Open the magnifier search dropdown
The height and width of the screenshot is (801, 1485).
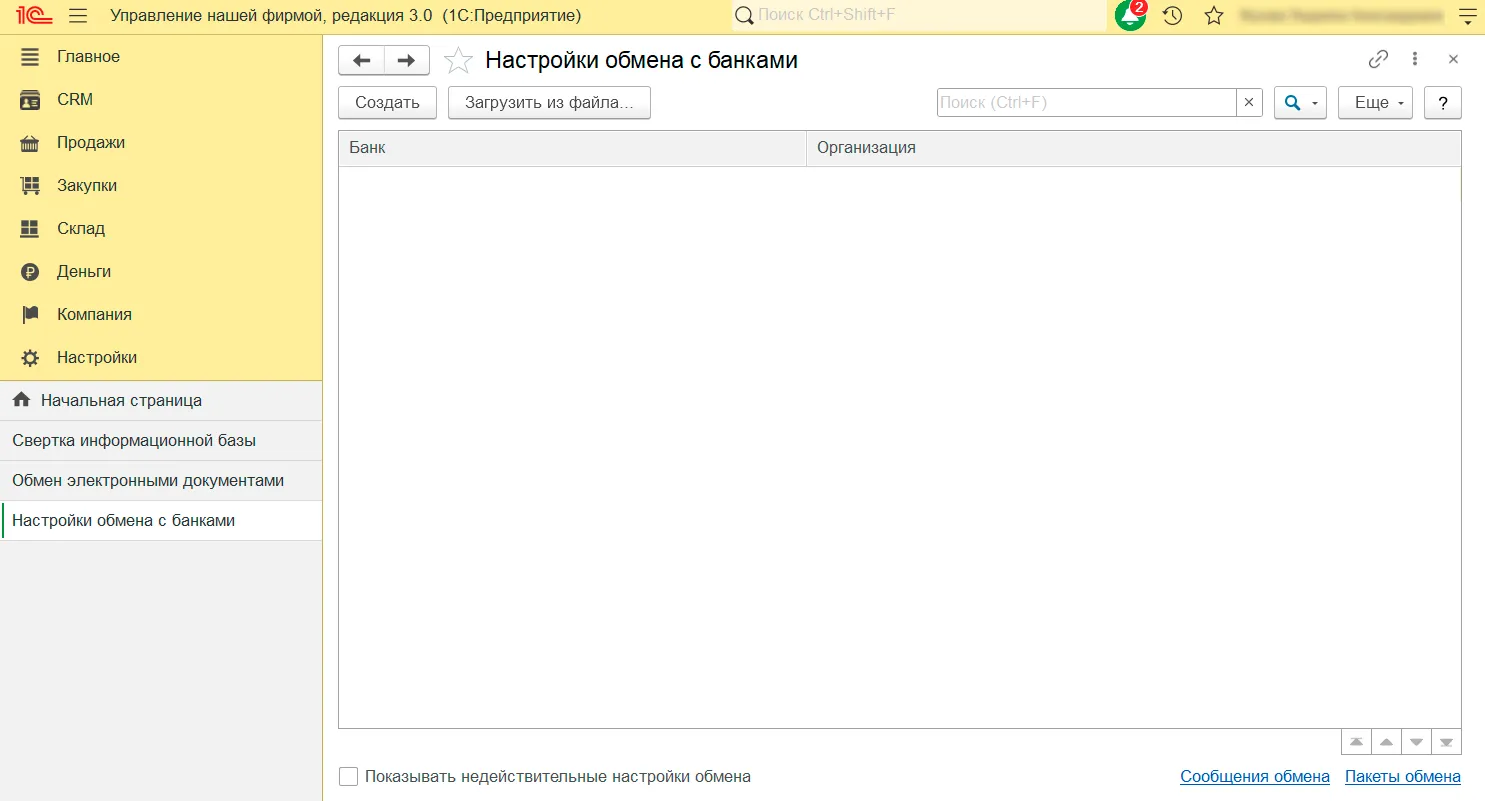pyautogui.click(x=1300, y=103)
